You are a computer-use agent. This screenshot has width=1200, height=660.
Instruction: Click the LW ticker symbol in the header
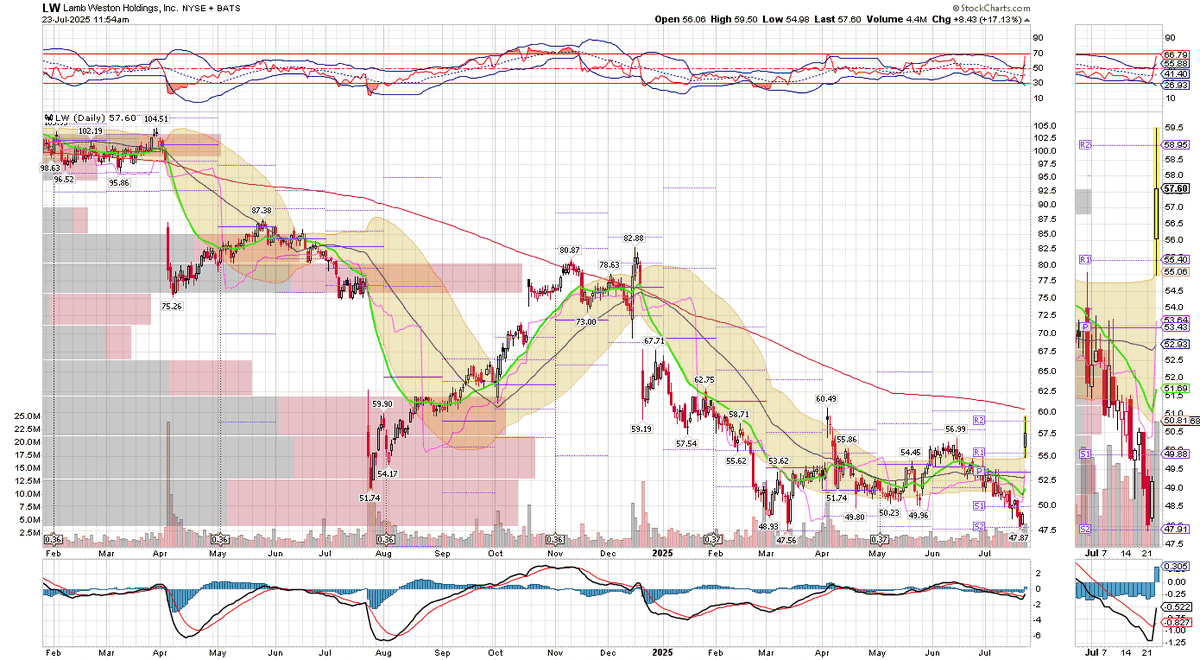[53, 7]
